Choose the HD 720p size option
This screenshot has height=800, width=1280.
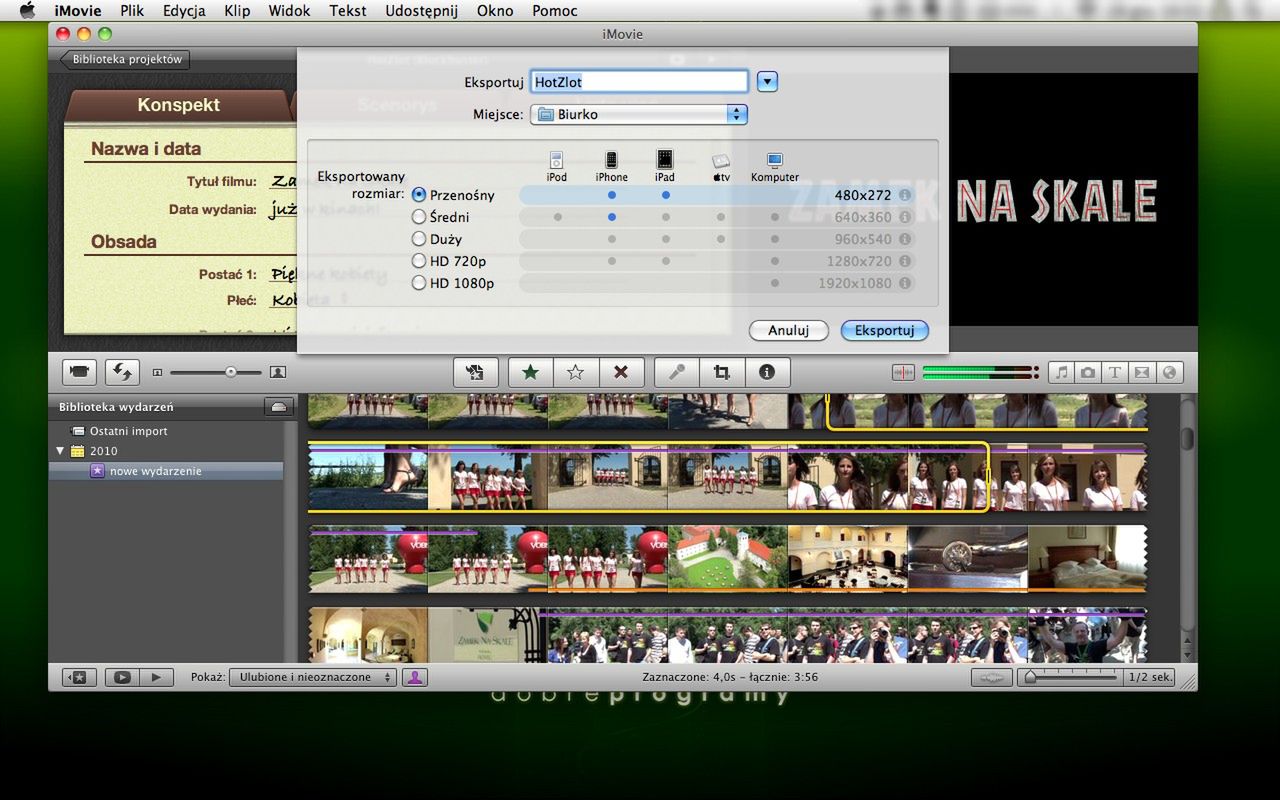419,261
